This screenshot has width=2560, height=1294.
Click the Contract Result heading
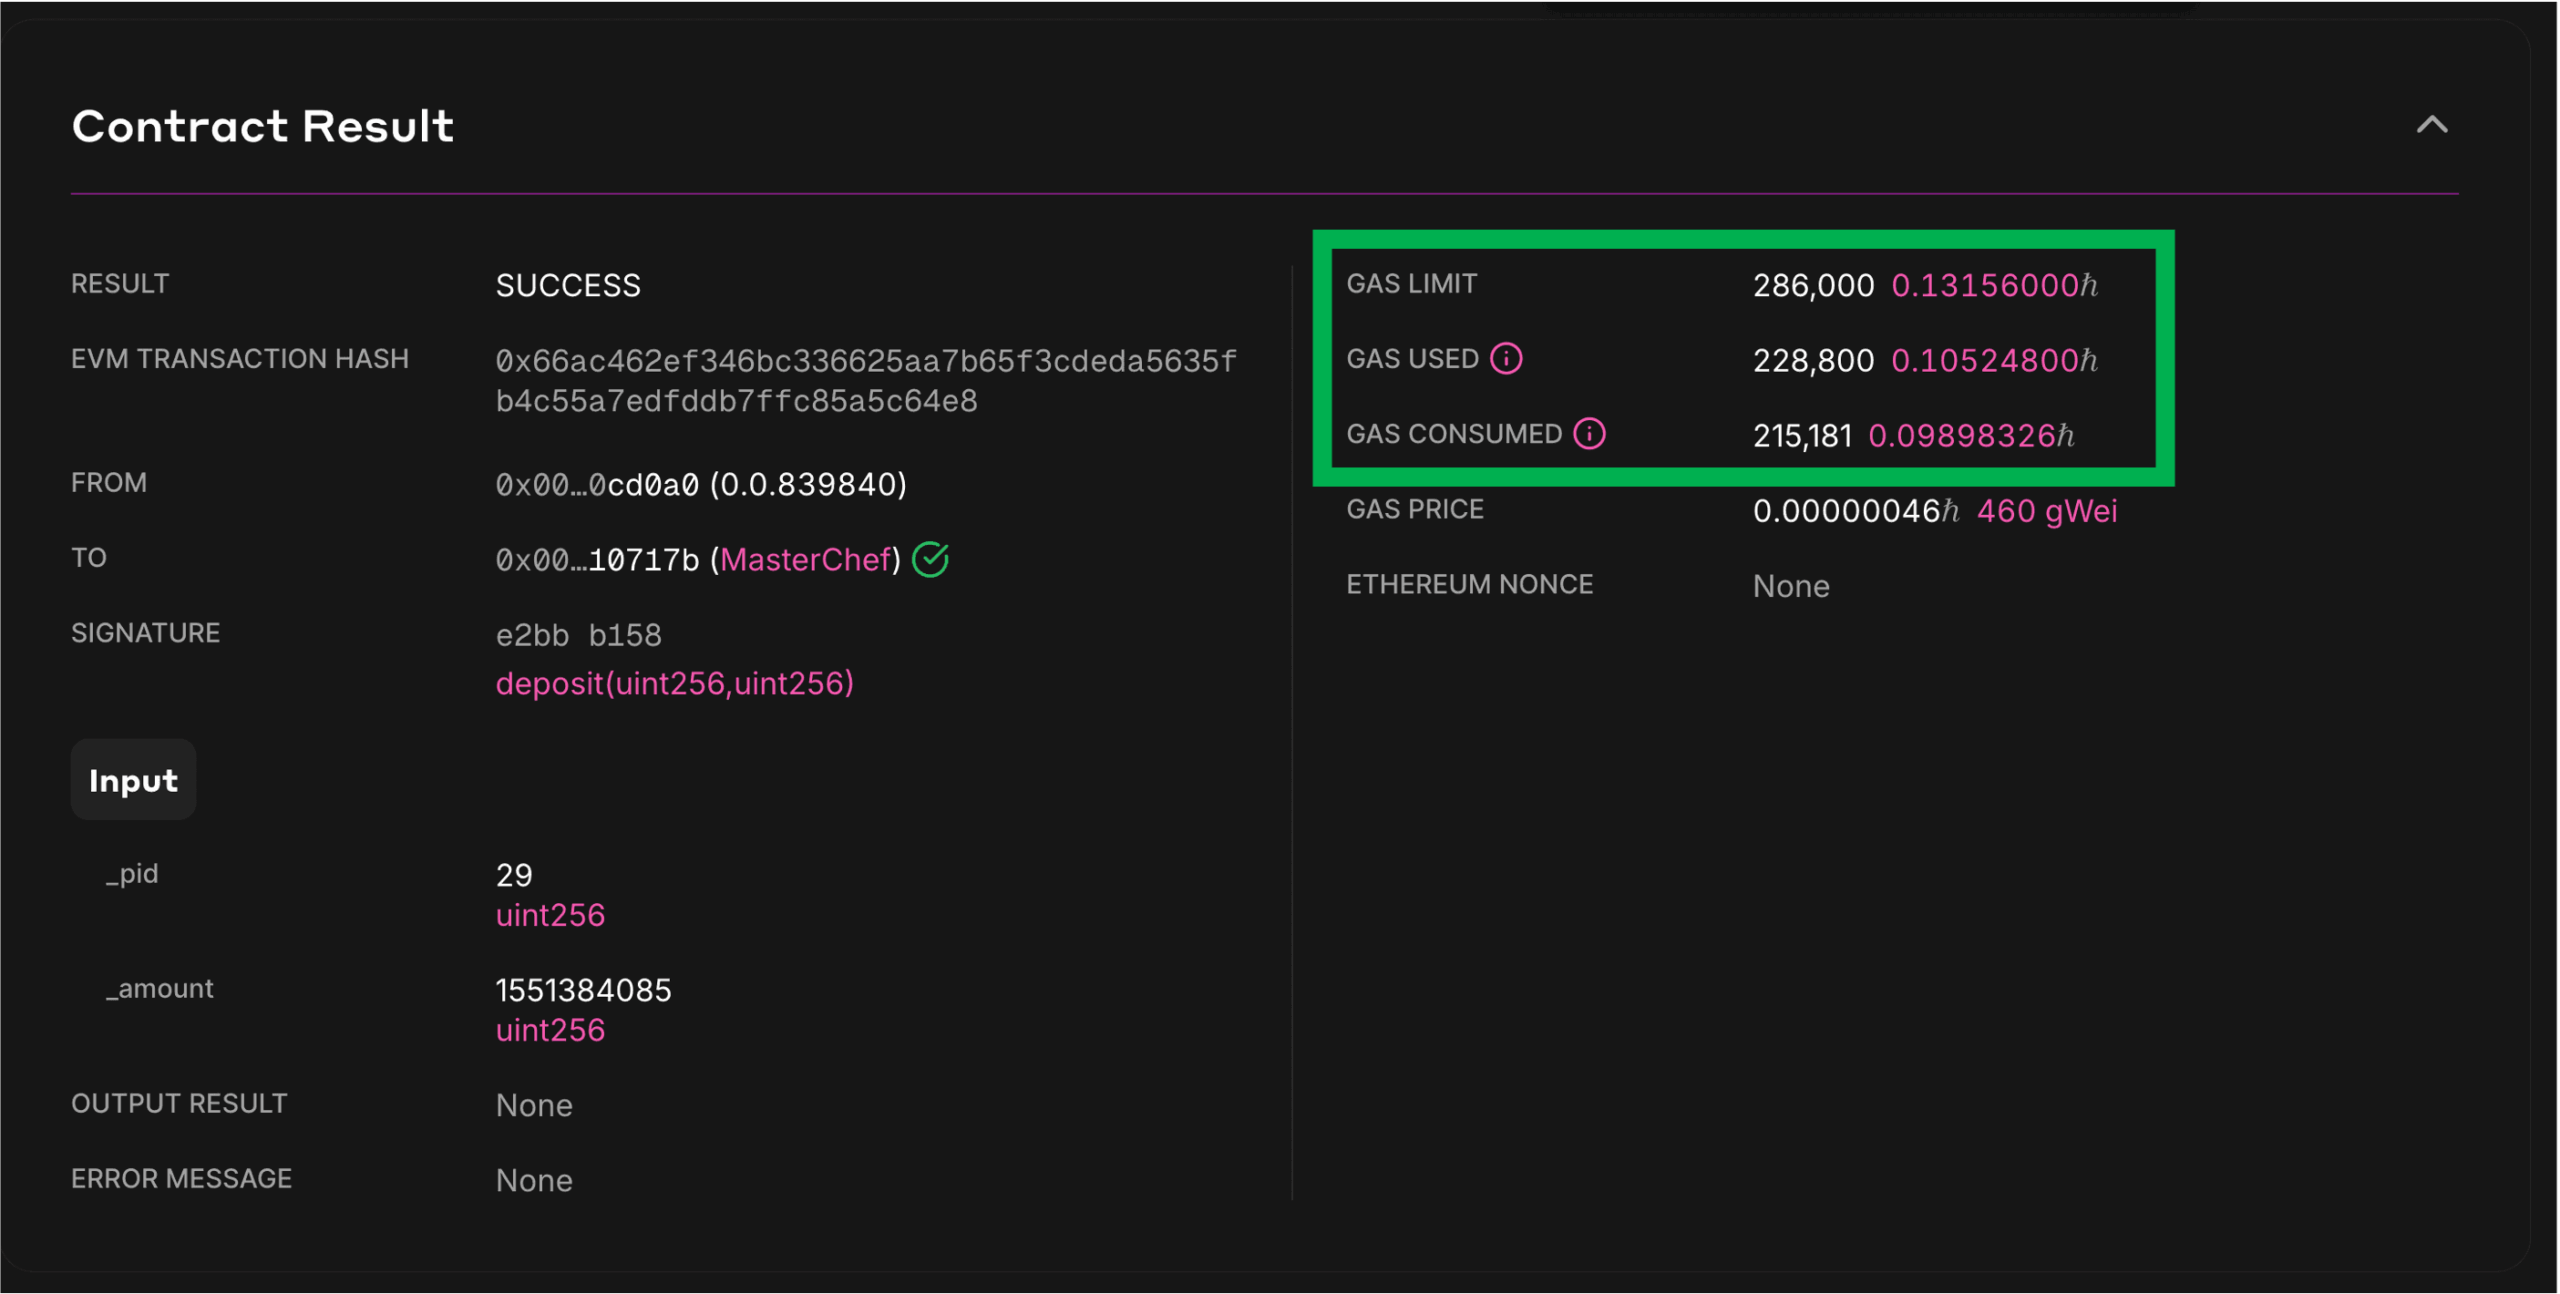262,126
